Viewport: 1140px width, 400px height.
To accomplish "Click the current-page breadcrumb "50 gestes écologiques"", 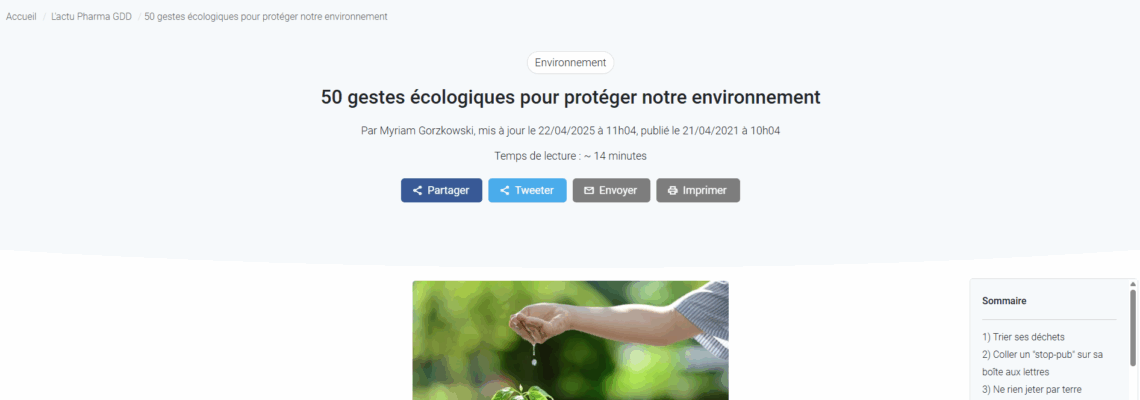I will (x=266, y=16).
